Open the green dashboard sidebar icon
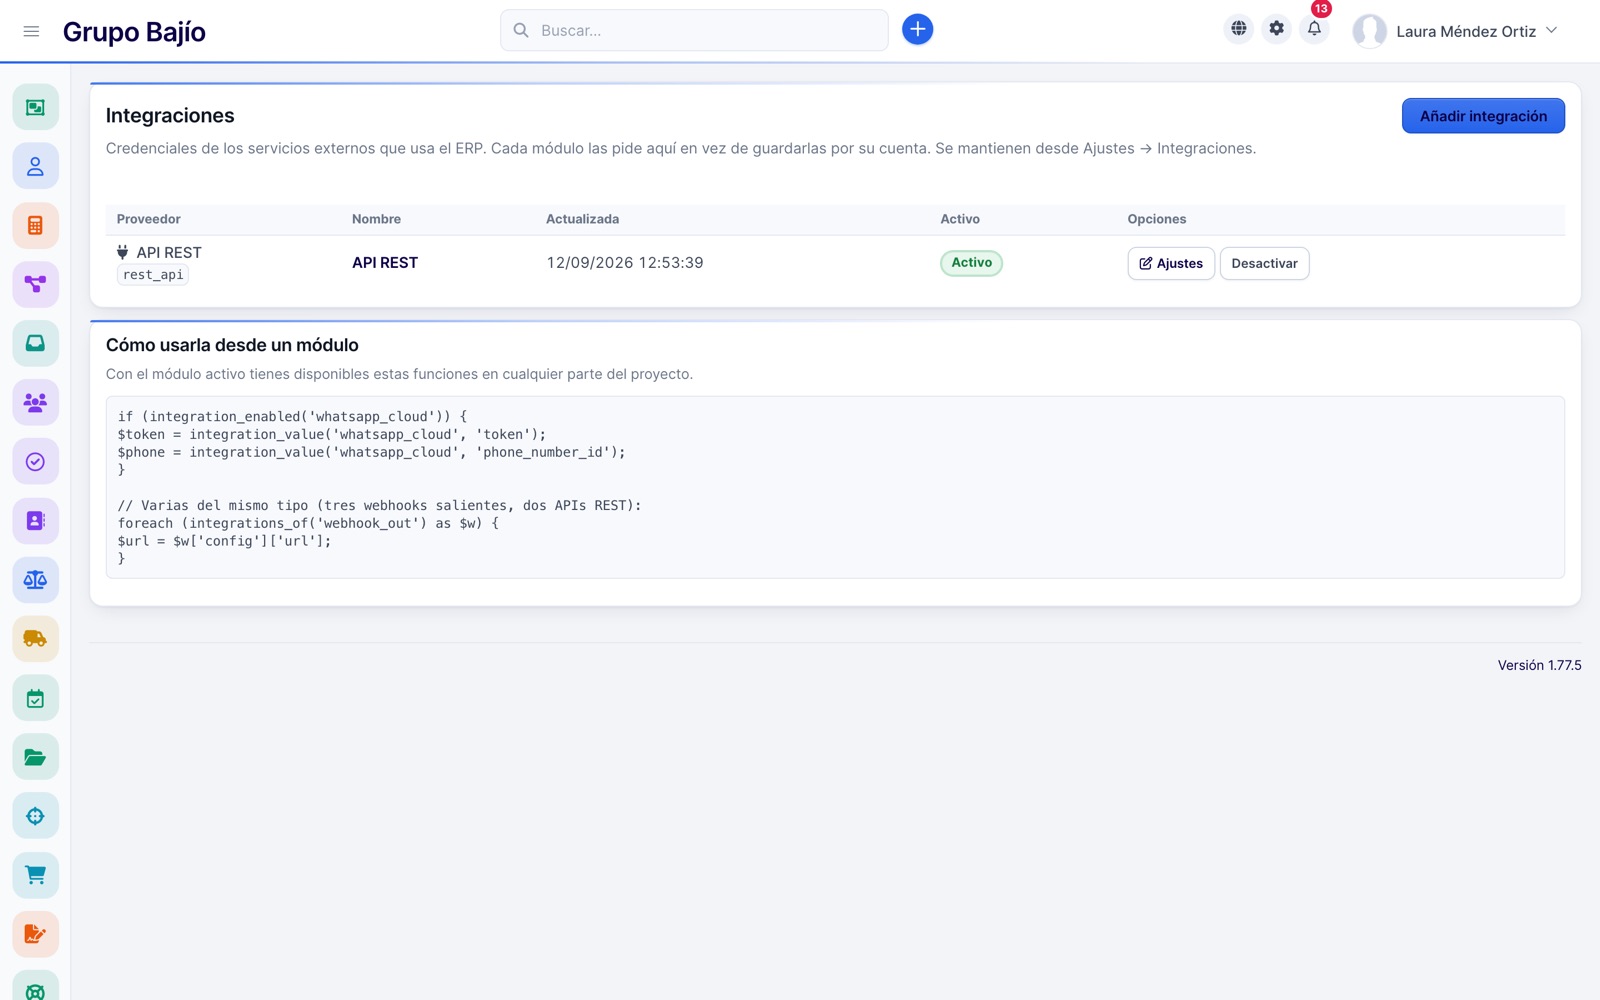Image resolution: width=1600 pixels, height=1000 pixels. pos(35,107)
